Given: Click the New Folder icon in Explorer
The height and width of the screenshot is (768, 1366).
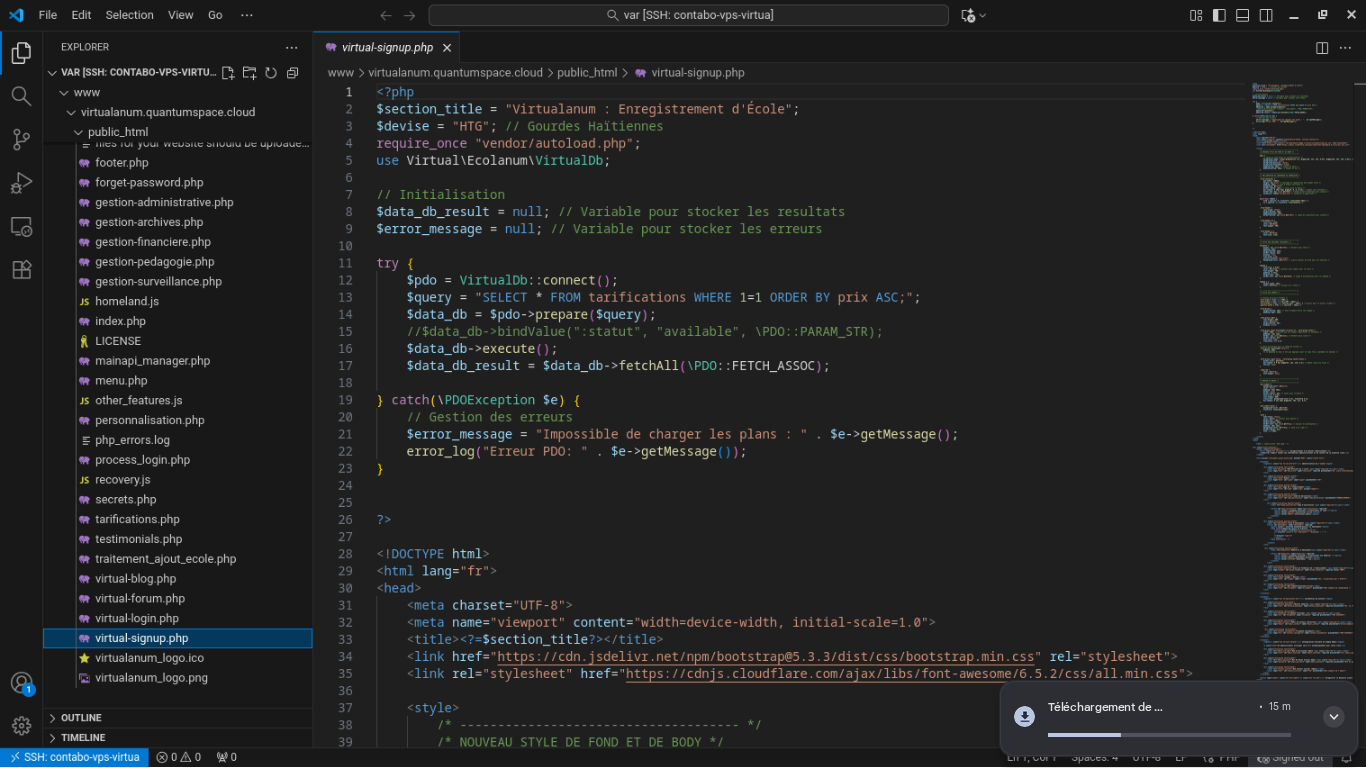Looking at the screenshot, I should click(x=249, y=73).
